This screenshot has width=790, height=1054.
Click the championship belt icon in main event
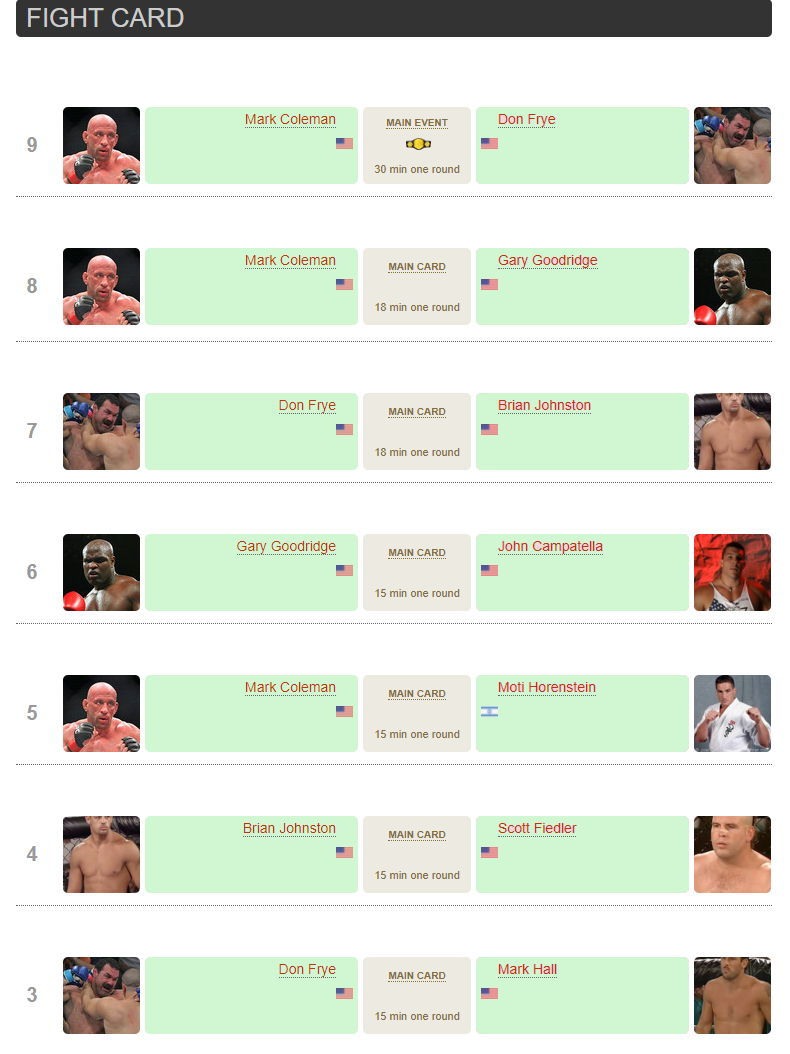[x=417, y=144]
